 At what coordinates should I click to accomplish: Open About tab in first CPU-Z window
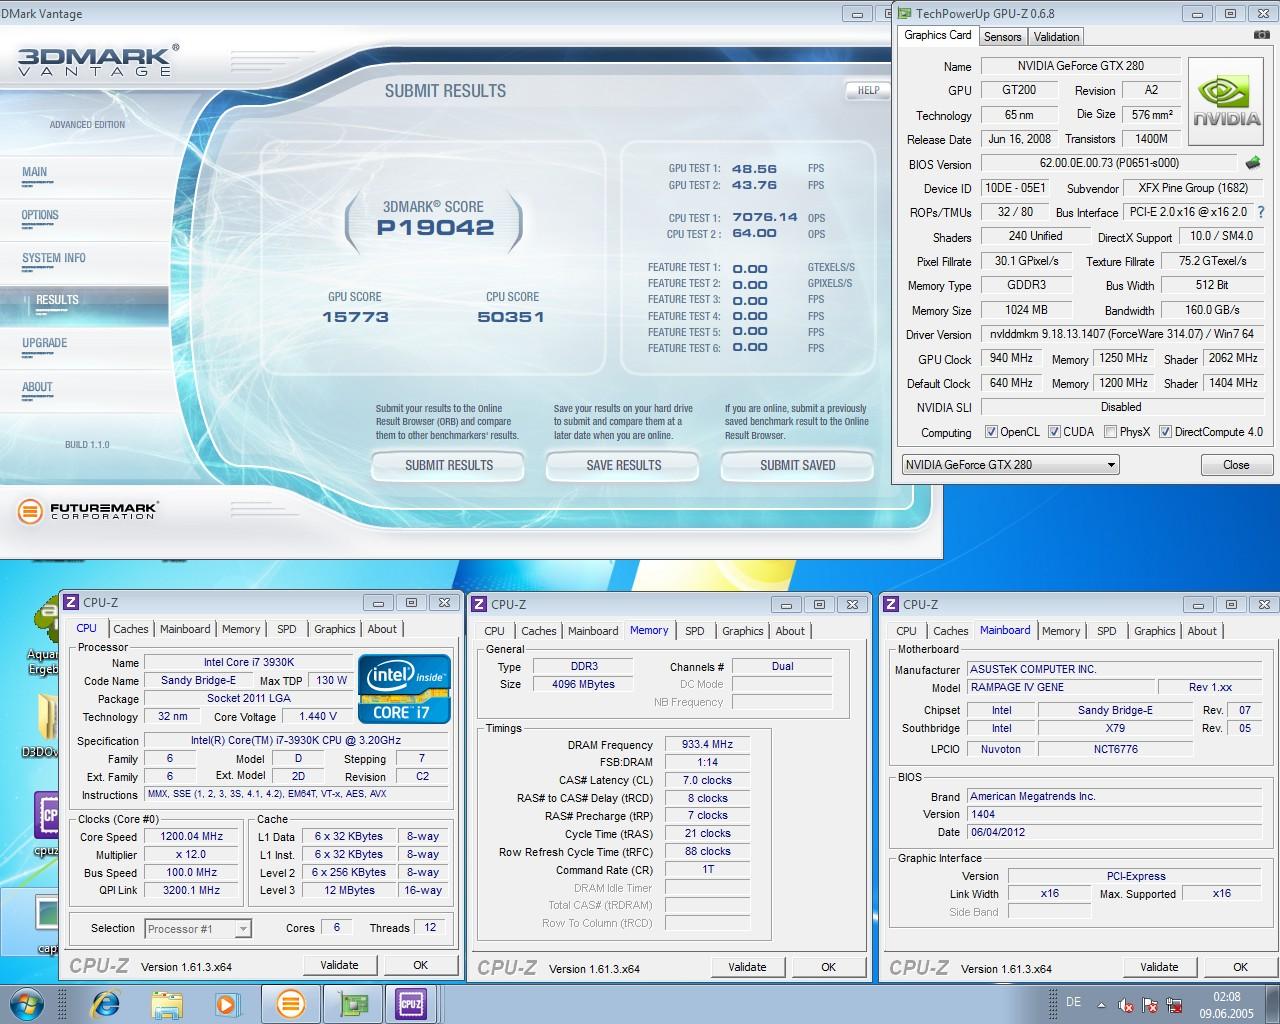click(382, 629)
